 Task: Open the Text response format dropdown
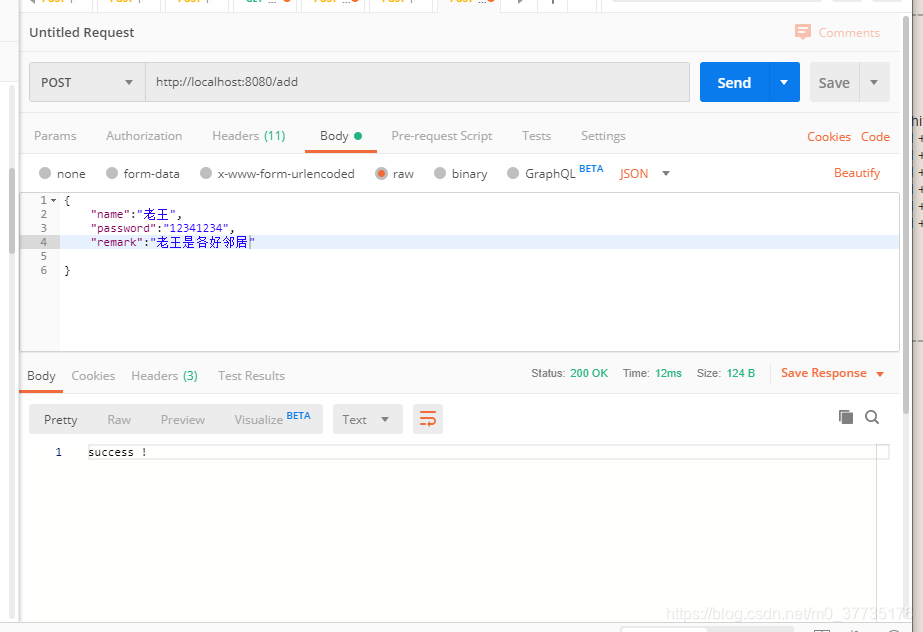tap(367, 419)
